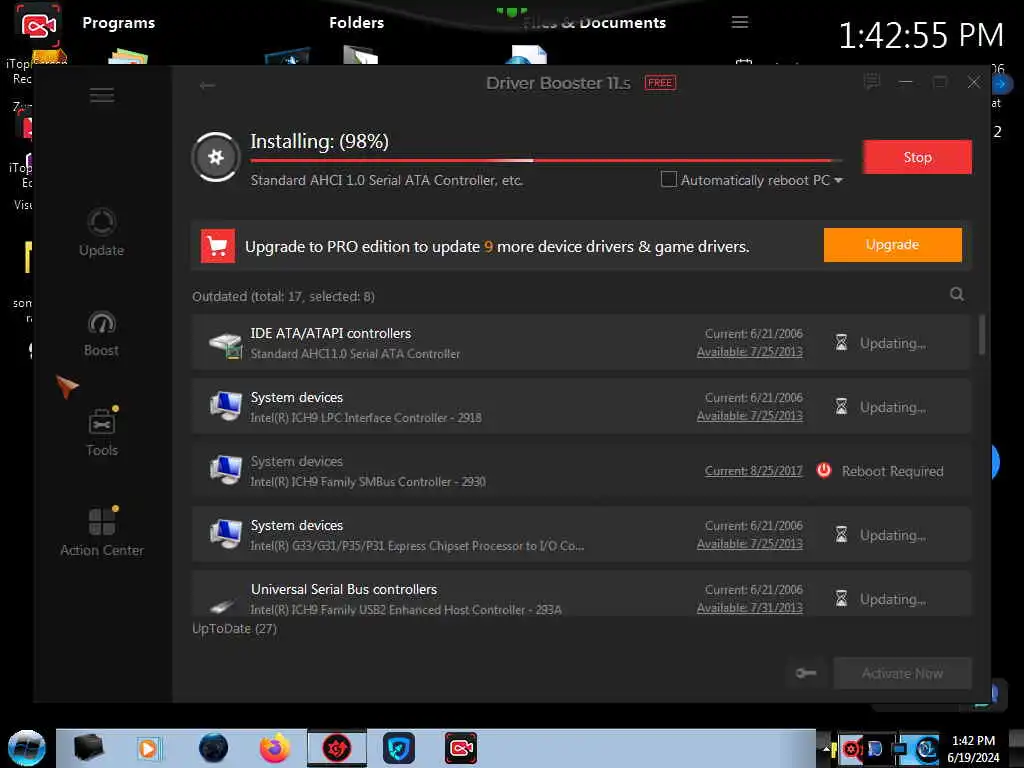Click the Outdated total 17 header

click(x=283, y=296)
